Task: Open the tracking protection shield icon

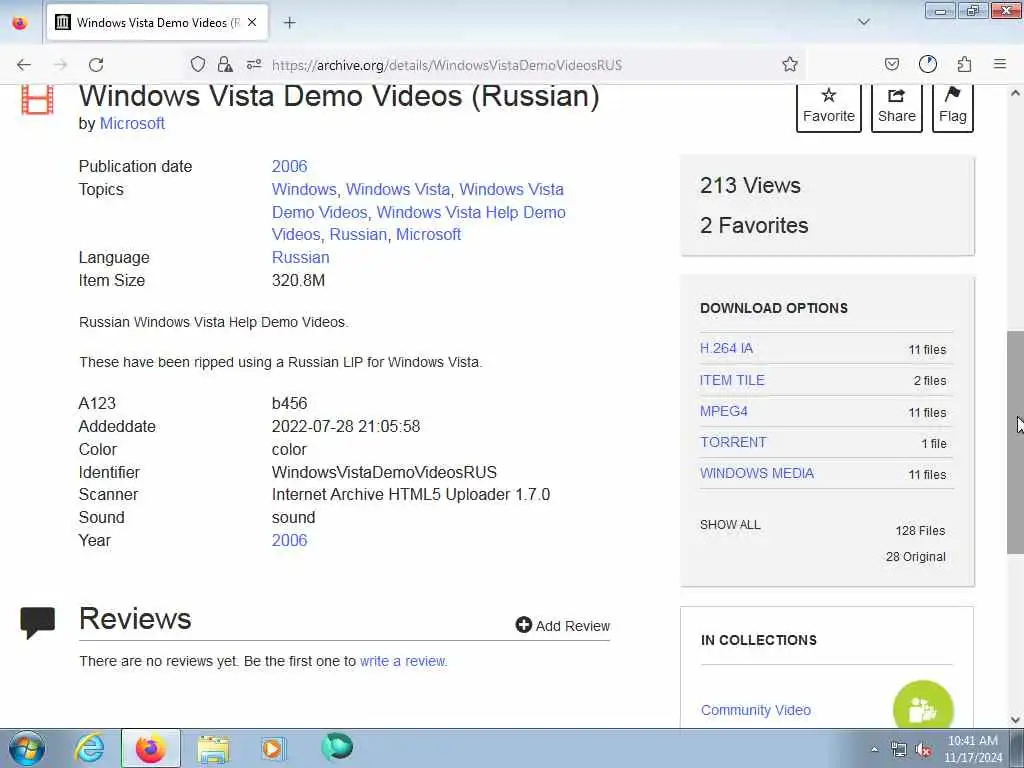Action: tap(198, 64)
